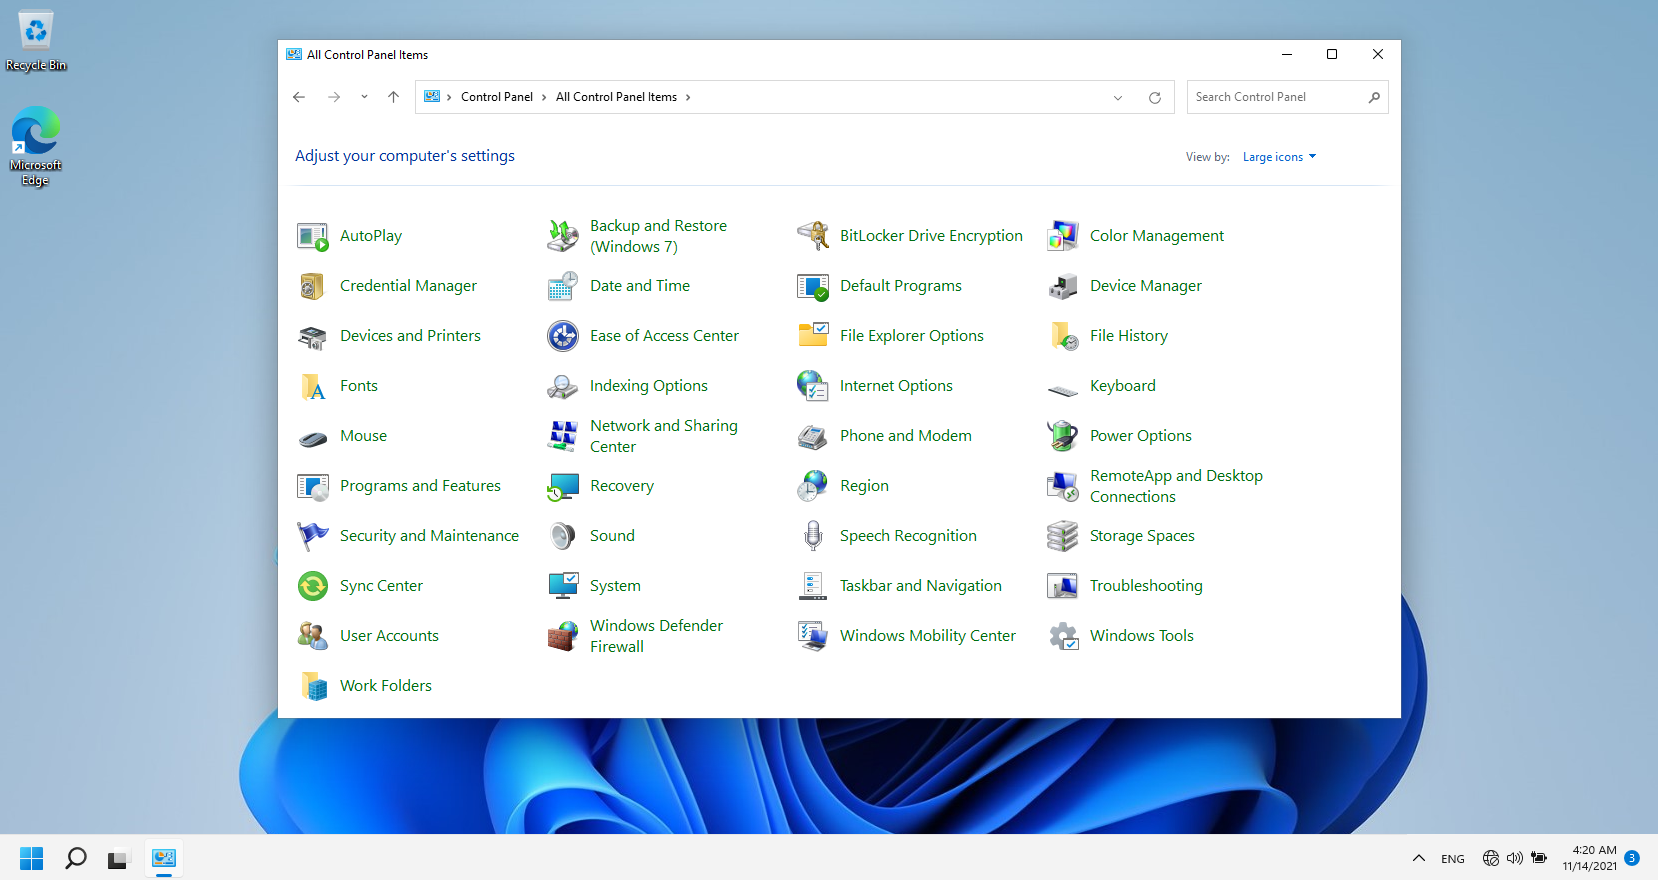Image resolution: width=1658 pixels, height=880 pixels.
Task: Click the BitLocker Drive Encryption key icon
Action: coord(813,236)
